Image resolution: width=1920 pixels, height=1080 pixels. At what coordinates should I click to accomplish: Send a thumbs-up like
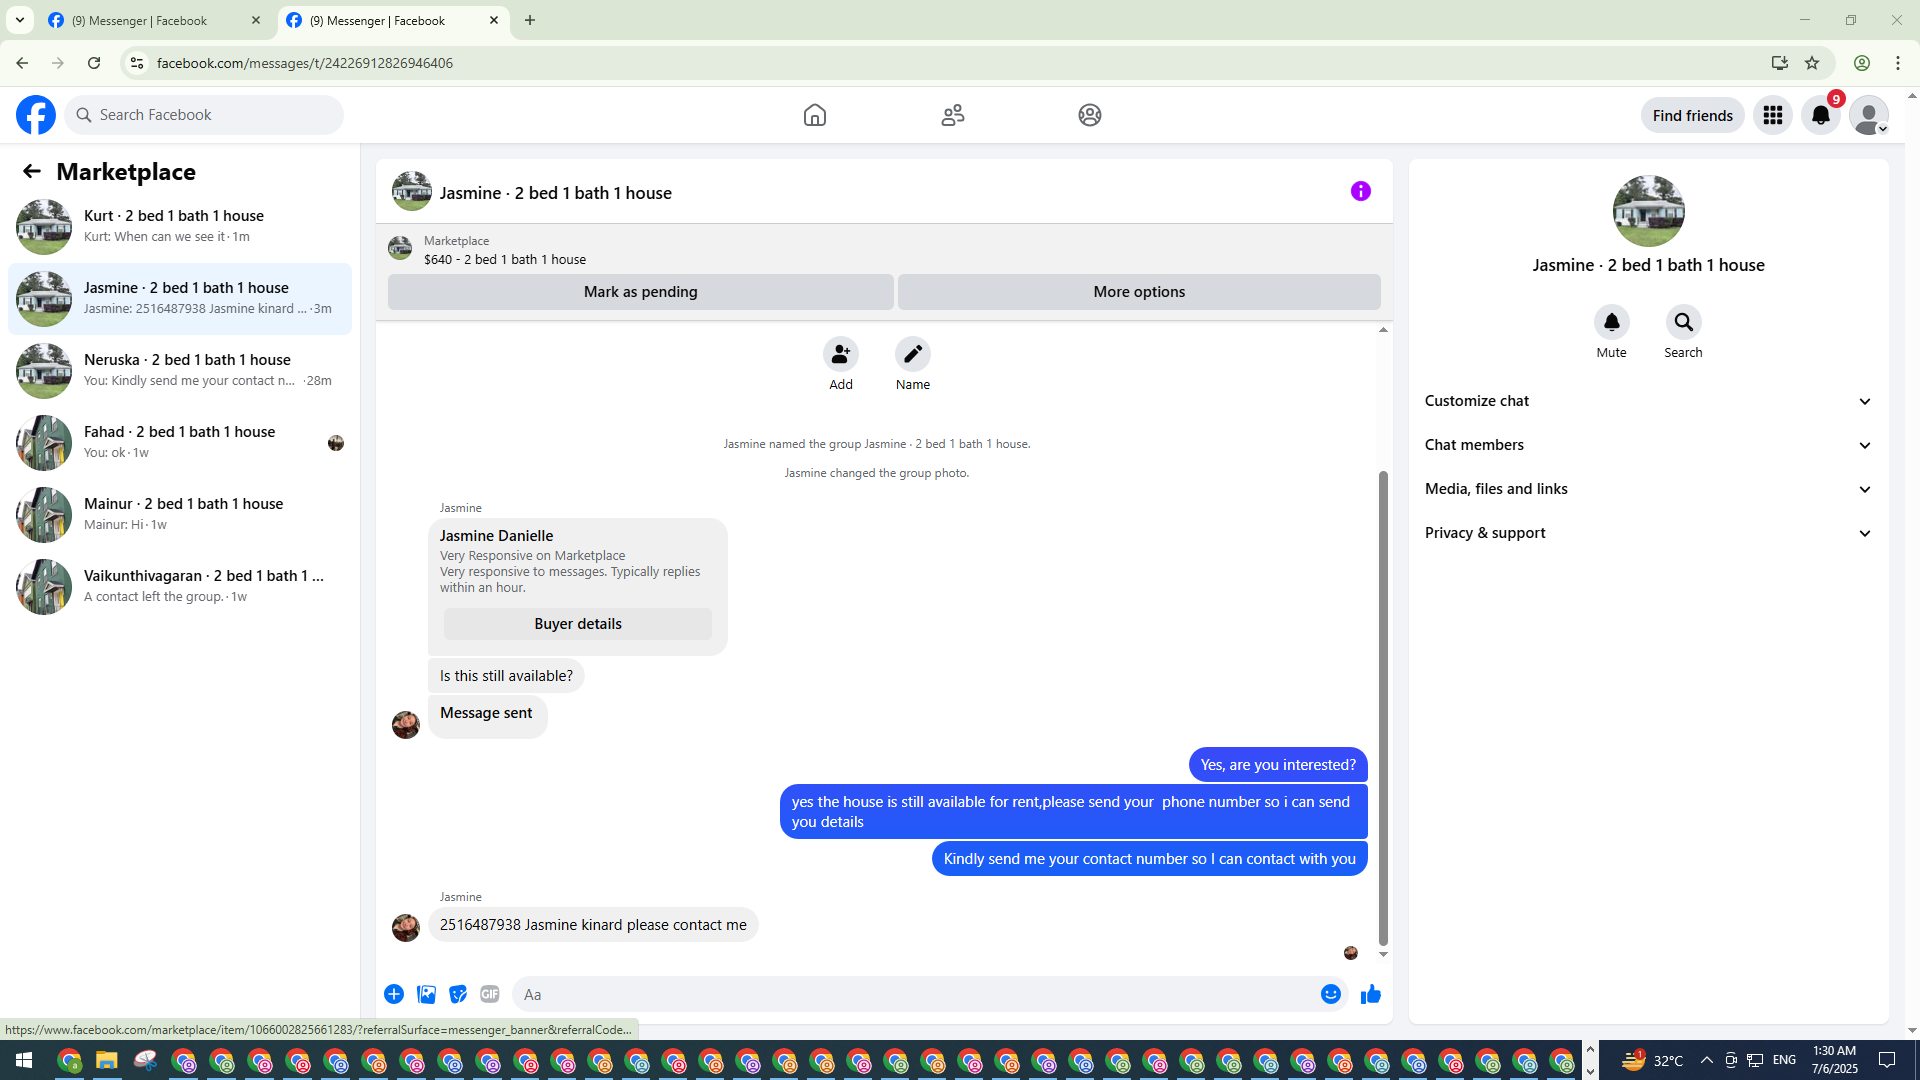[1370, 994]
